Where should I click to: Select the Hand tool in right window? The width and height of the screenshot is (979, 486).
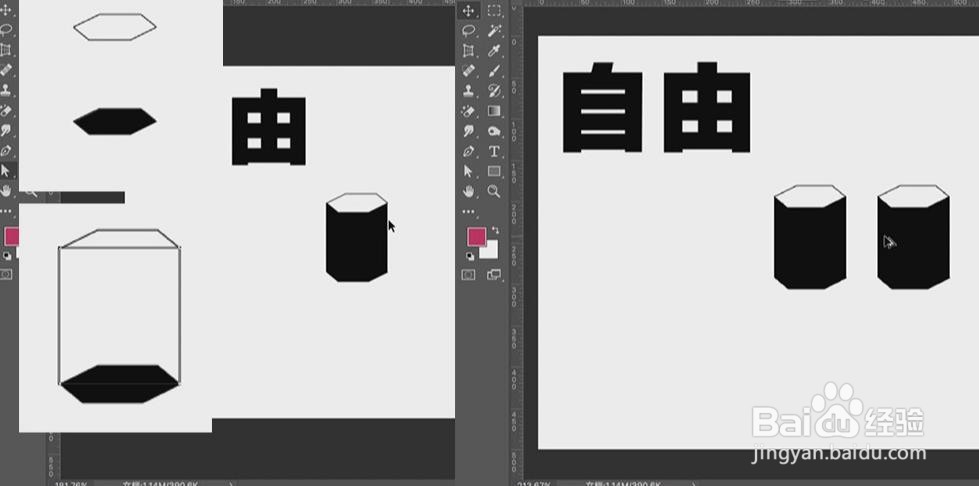[468, 191]
